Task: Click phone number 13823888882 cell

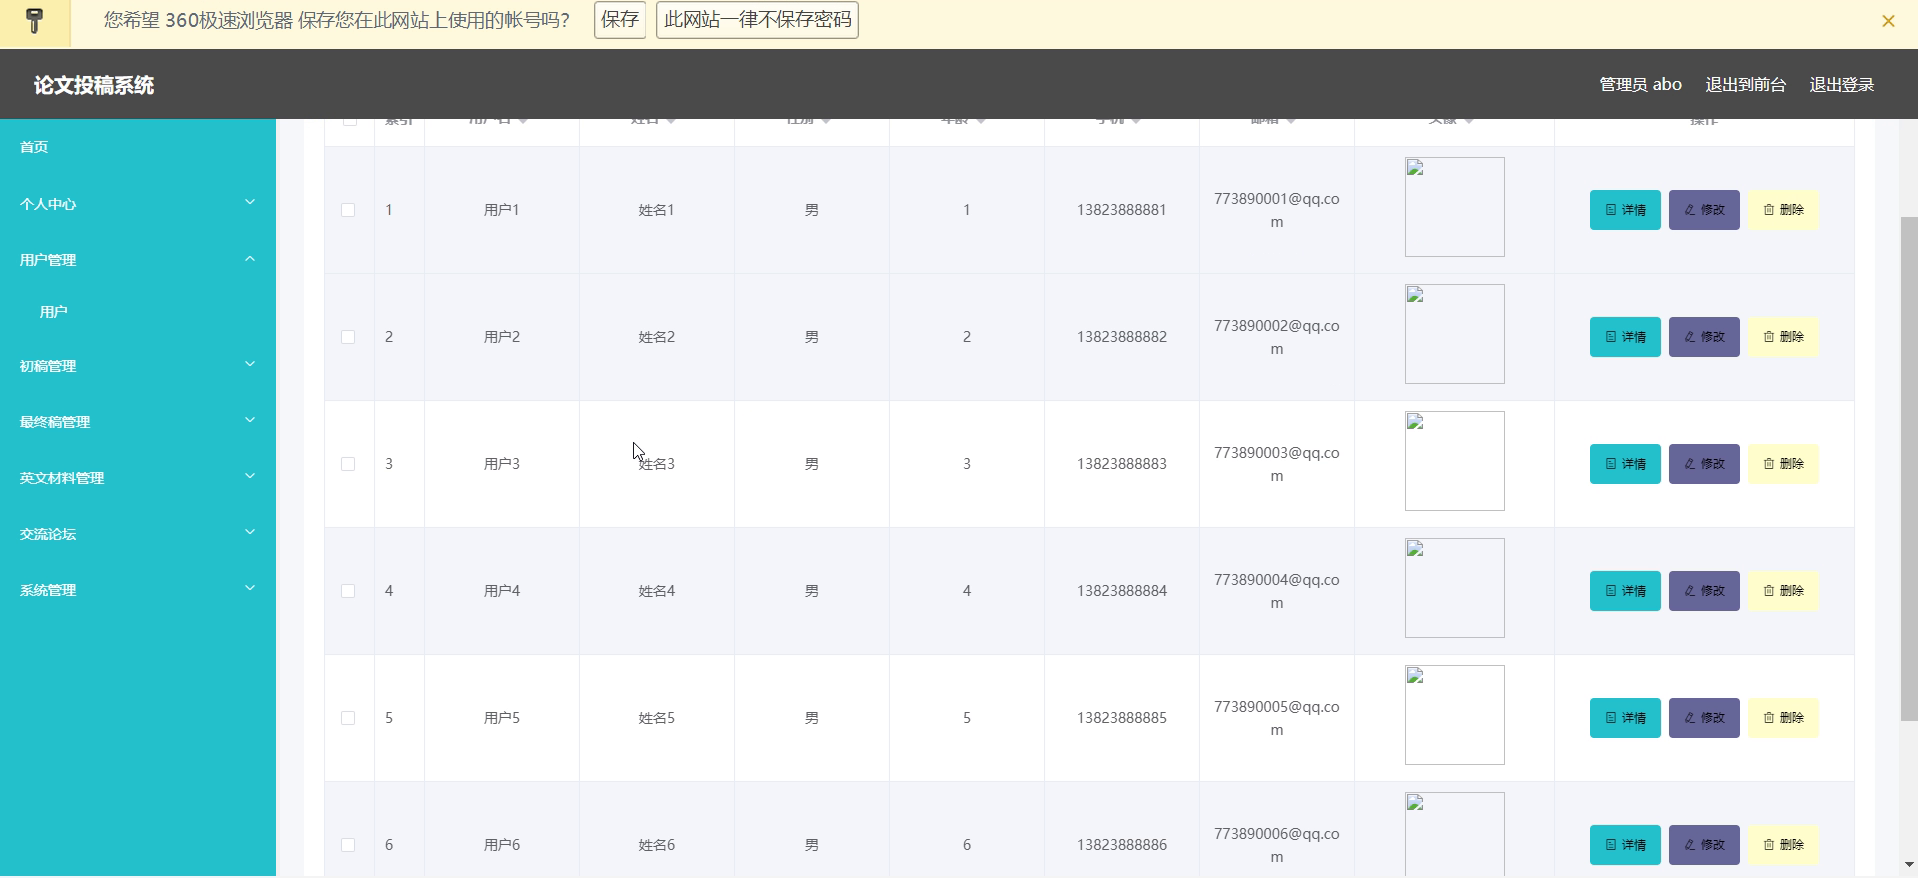Action: click(x=1122, y=337)
